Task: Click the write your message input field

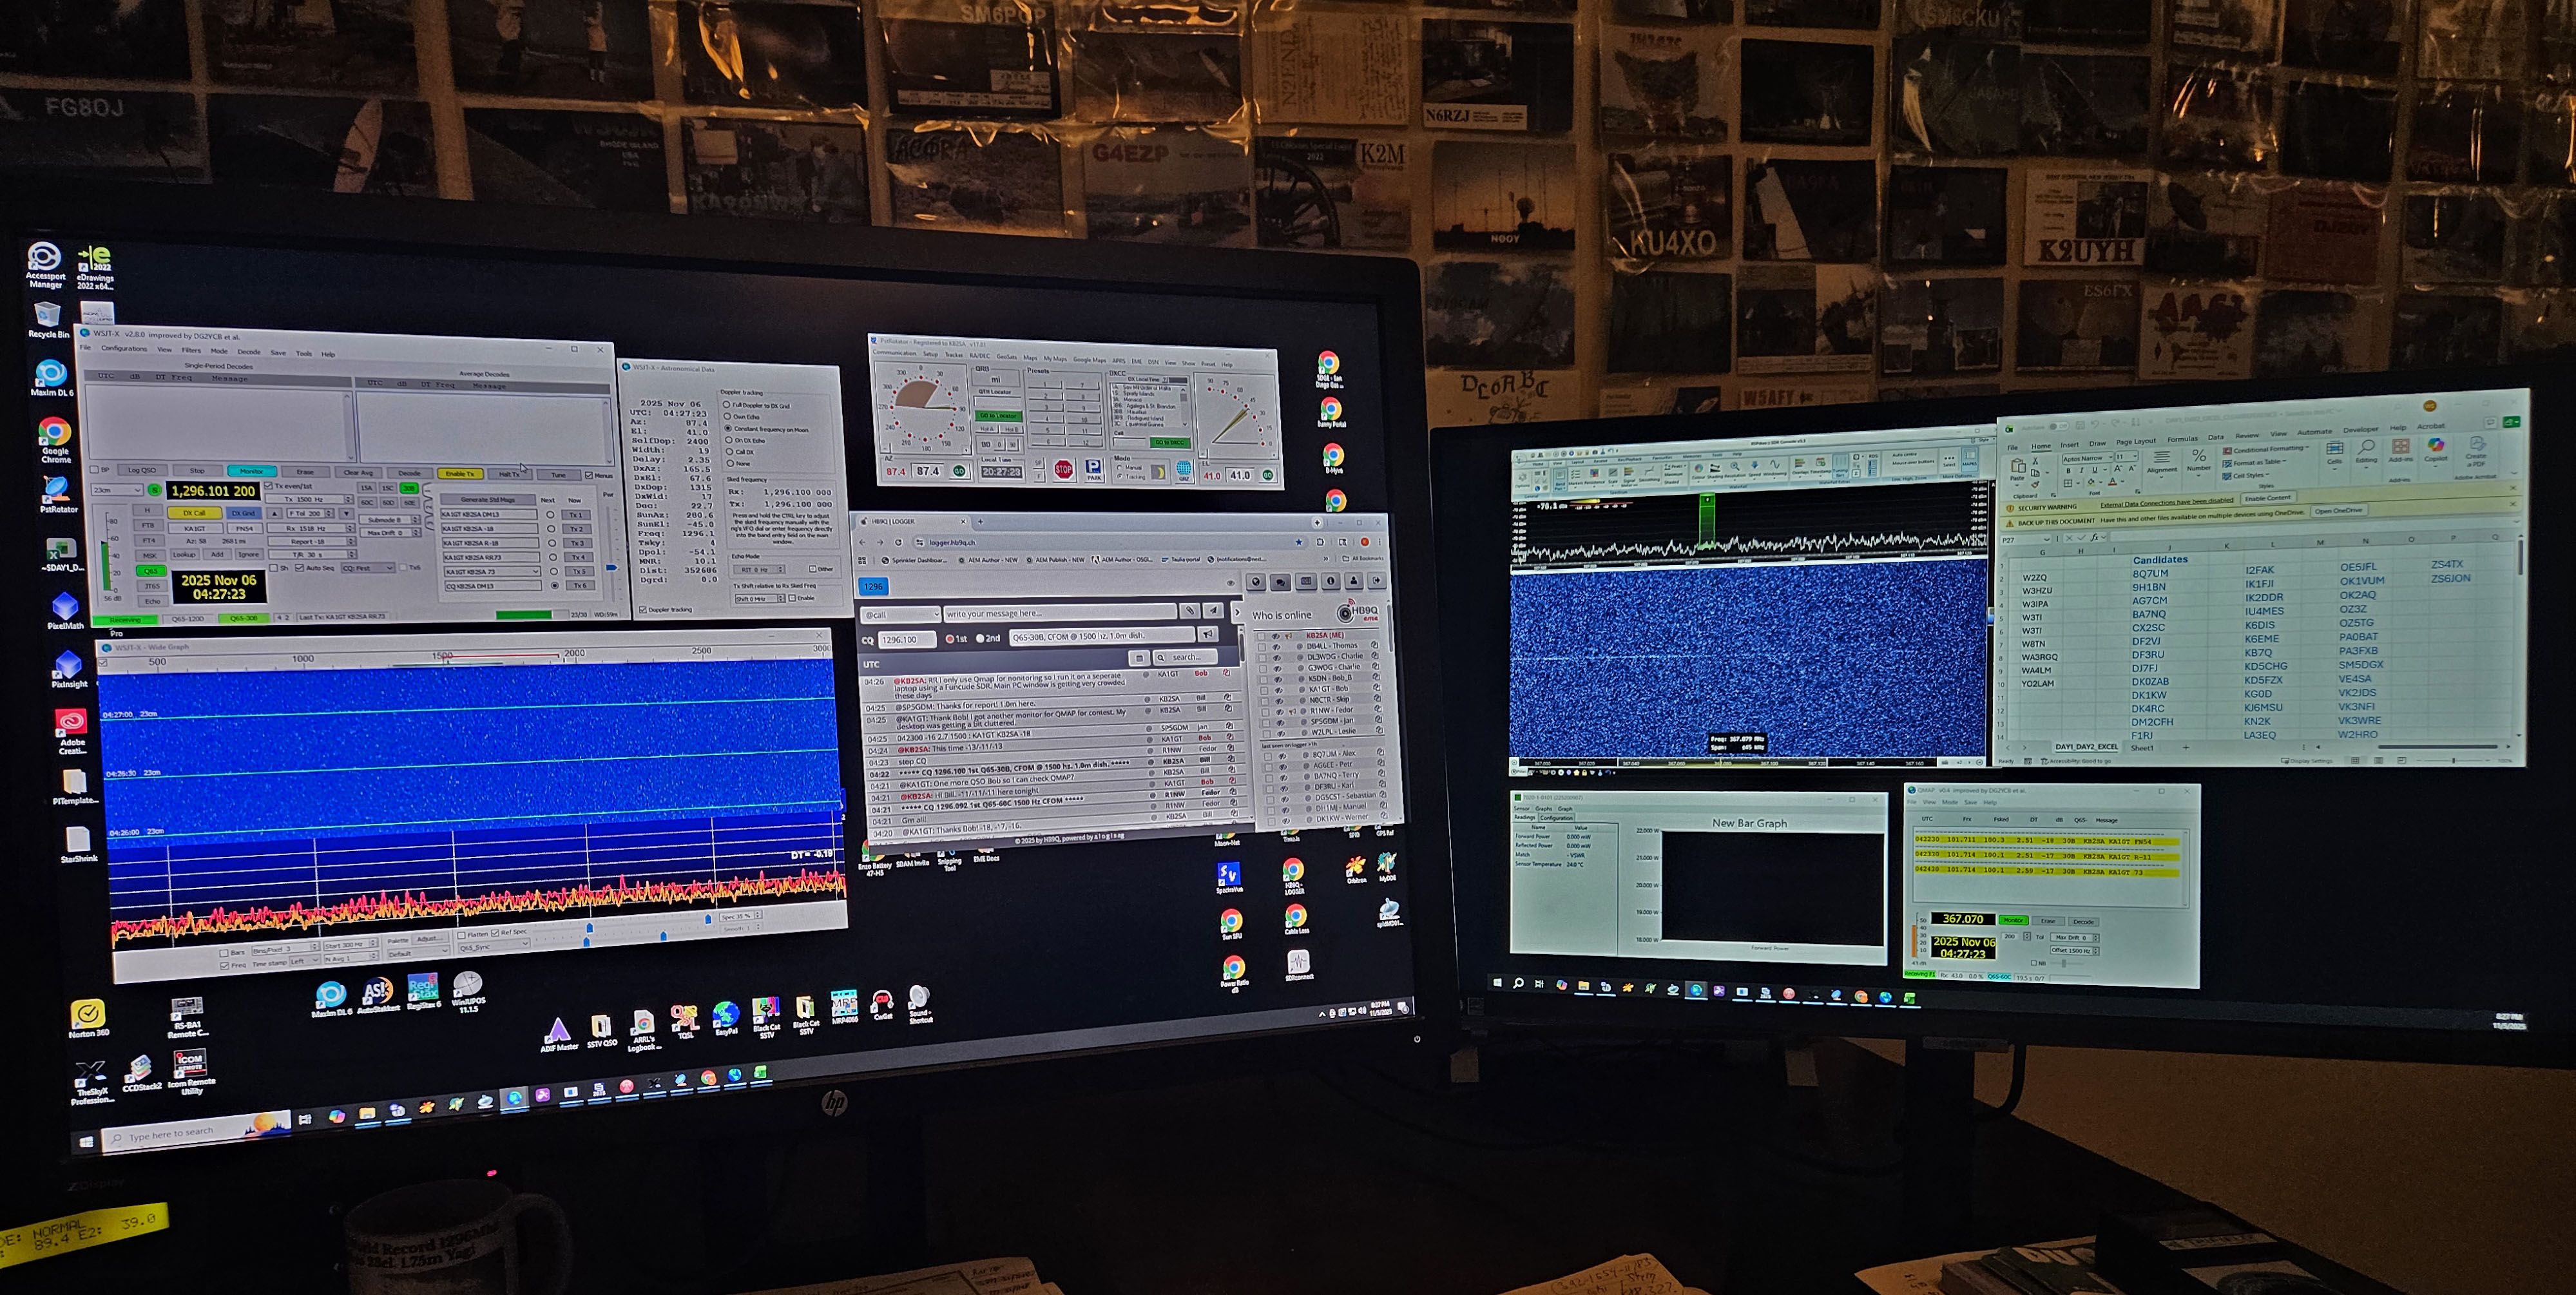Action: click(x=1058, y=613)
